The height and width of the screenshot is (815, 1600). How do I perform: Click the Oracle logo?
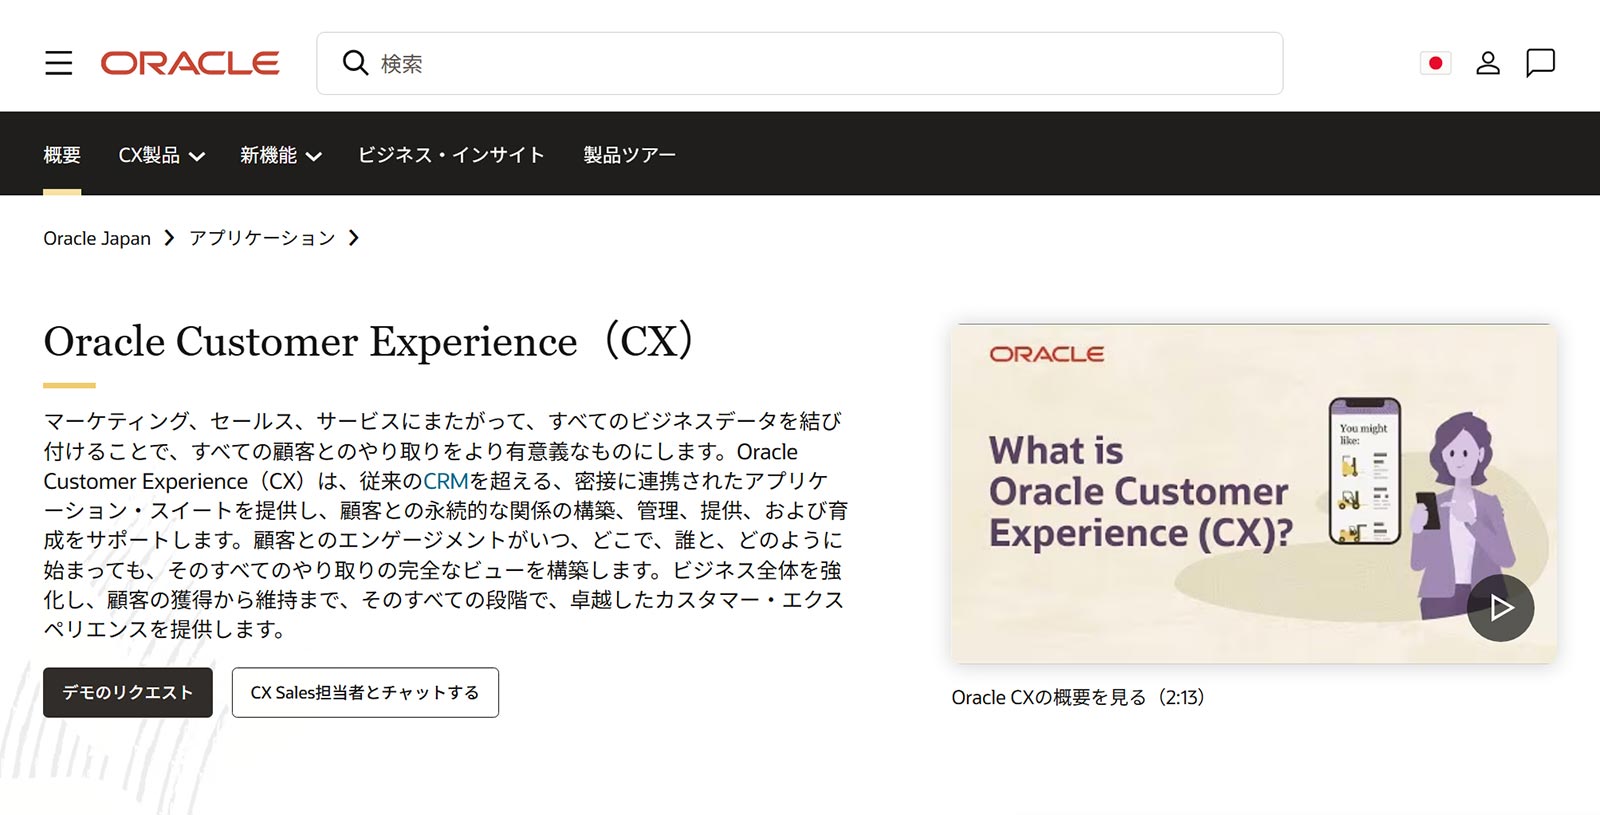(190, 63)
